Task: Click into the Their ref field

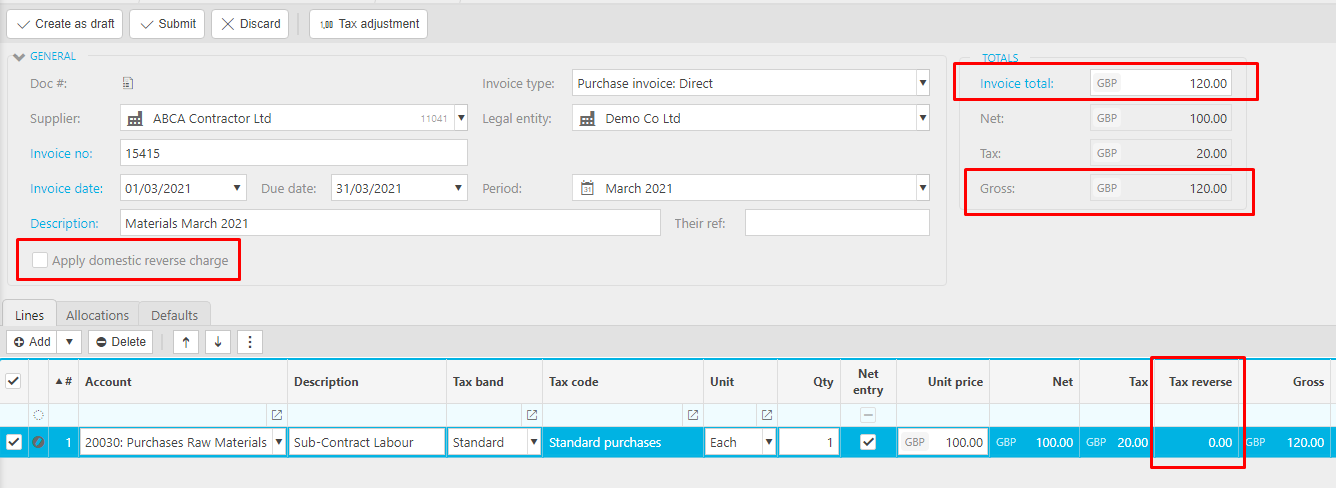Action: (x=836, y=223)
